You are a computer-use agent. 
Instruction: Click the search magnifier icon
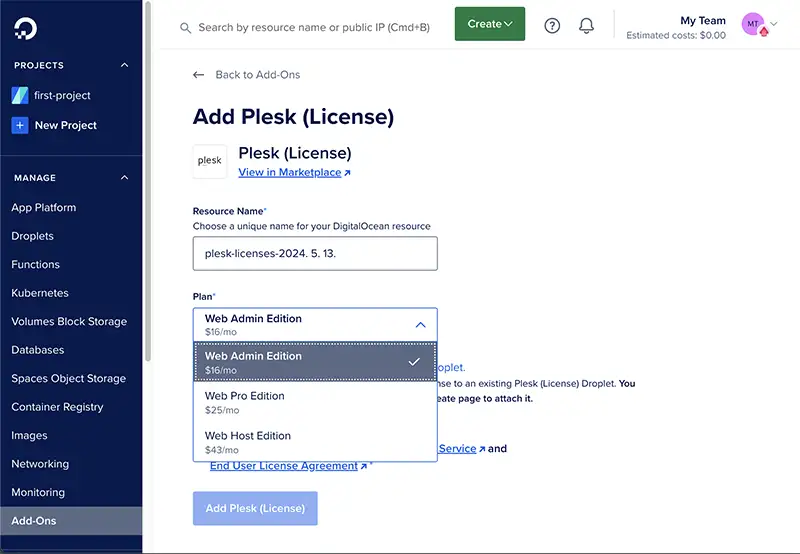tap(186, 28)
